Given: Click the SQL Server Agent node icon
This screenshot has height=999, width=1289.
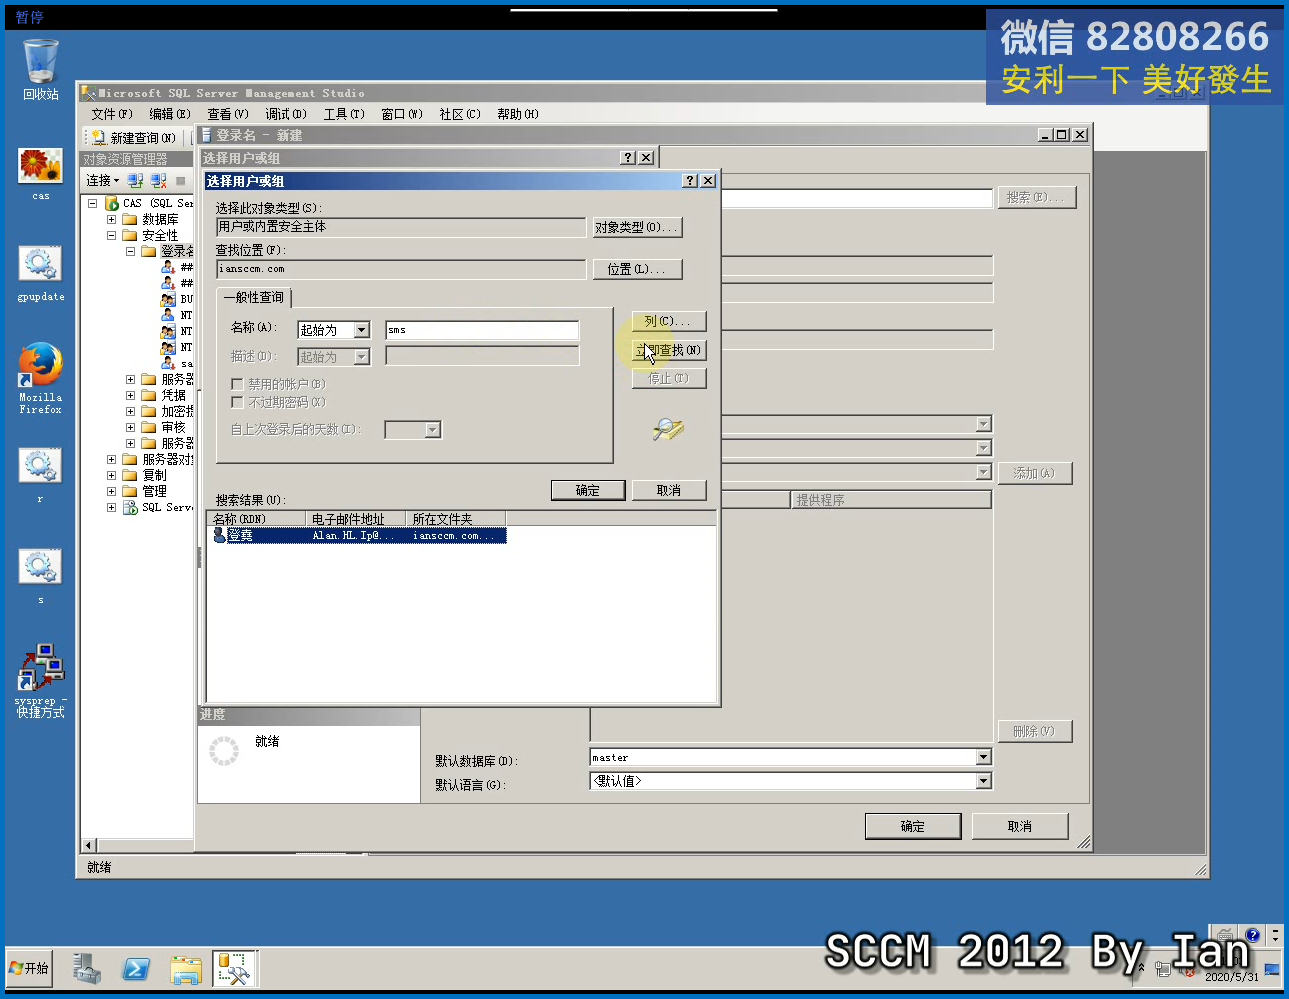Looking at the screenshot, I should point(130,508).
